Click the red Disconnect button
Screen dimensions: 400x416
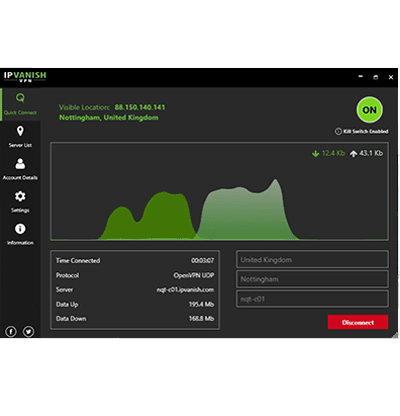358,322
